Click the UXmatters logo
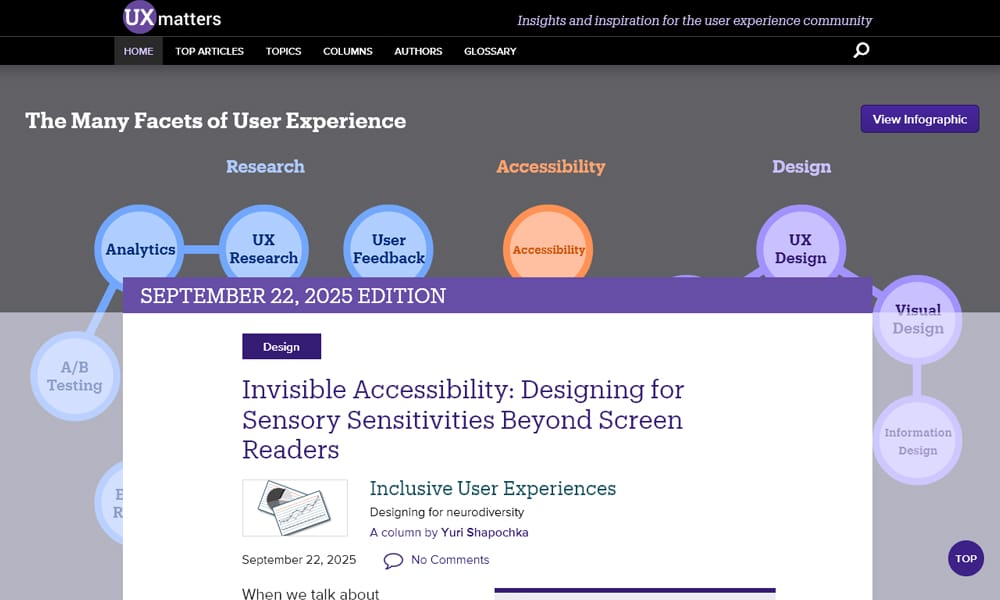This screenshot has height=600, width=1000. coord(168,17)
